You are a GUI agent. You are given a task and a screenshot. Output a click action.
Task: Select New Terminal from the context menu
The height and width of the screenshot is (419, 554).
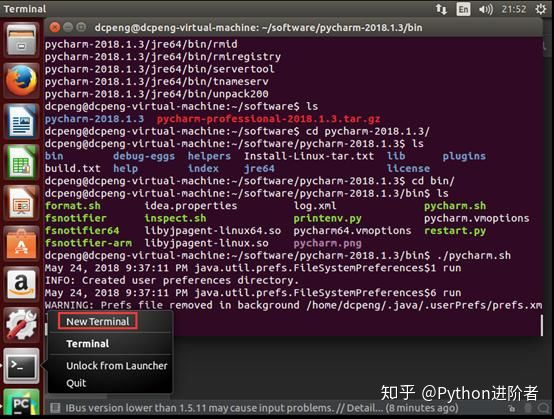[98, 321]
